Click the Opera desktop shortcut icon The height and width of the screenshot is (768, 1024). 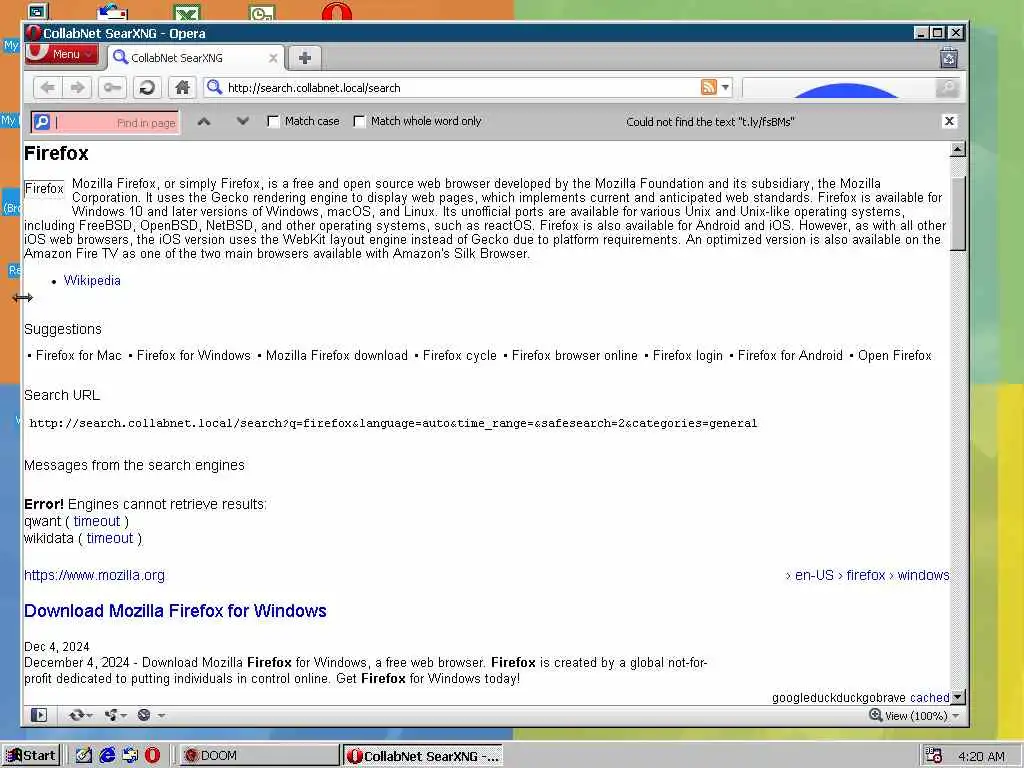coord(336,10)
